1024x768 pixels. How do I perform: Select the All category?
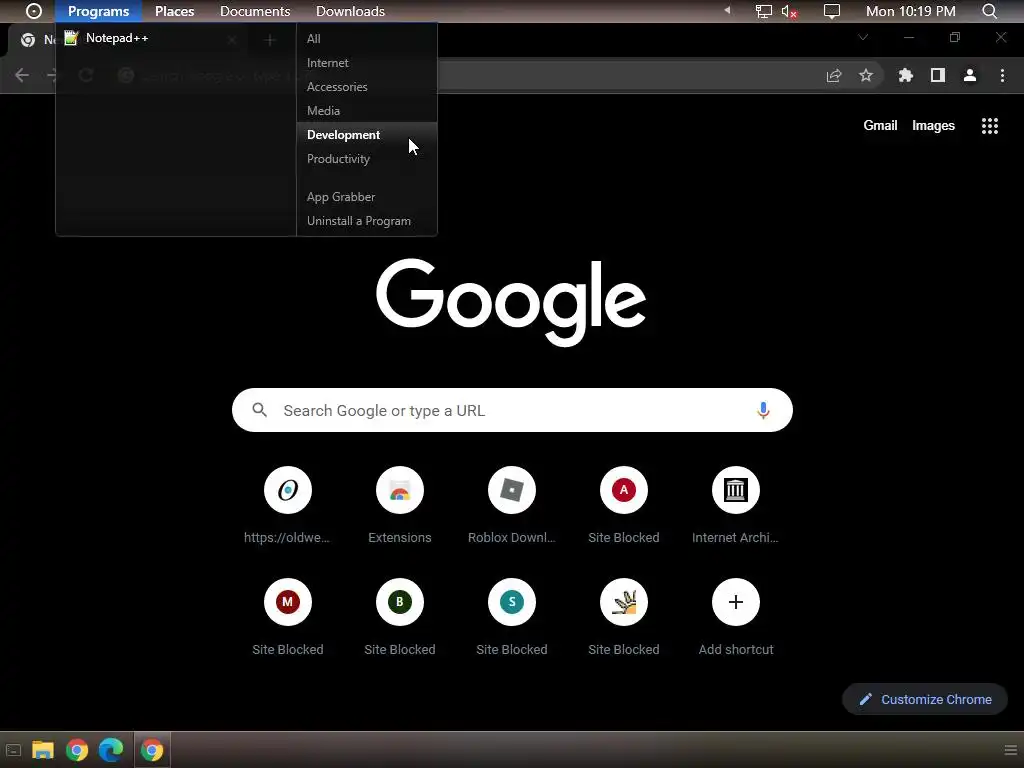[313, 39]
